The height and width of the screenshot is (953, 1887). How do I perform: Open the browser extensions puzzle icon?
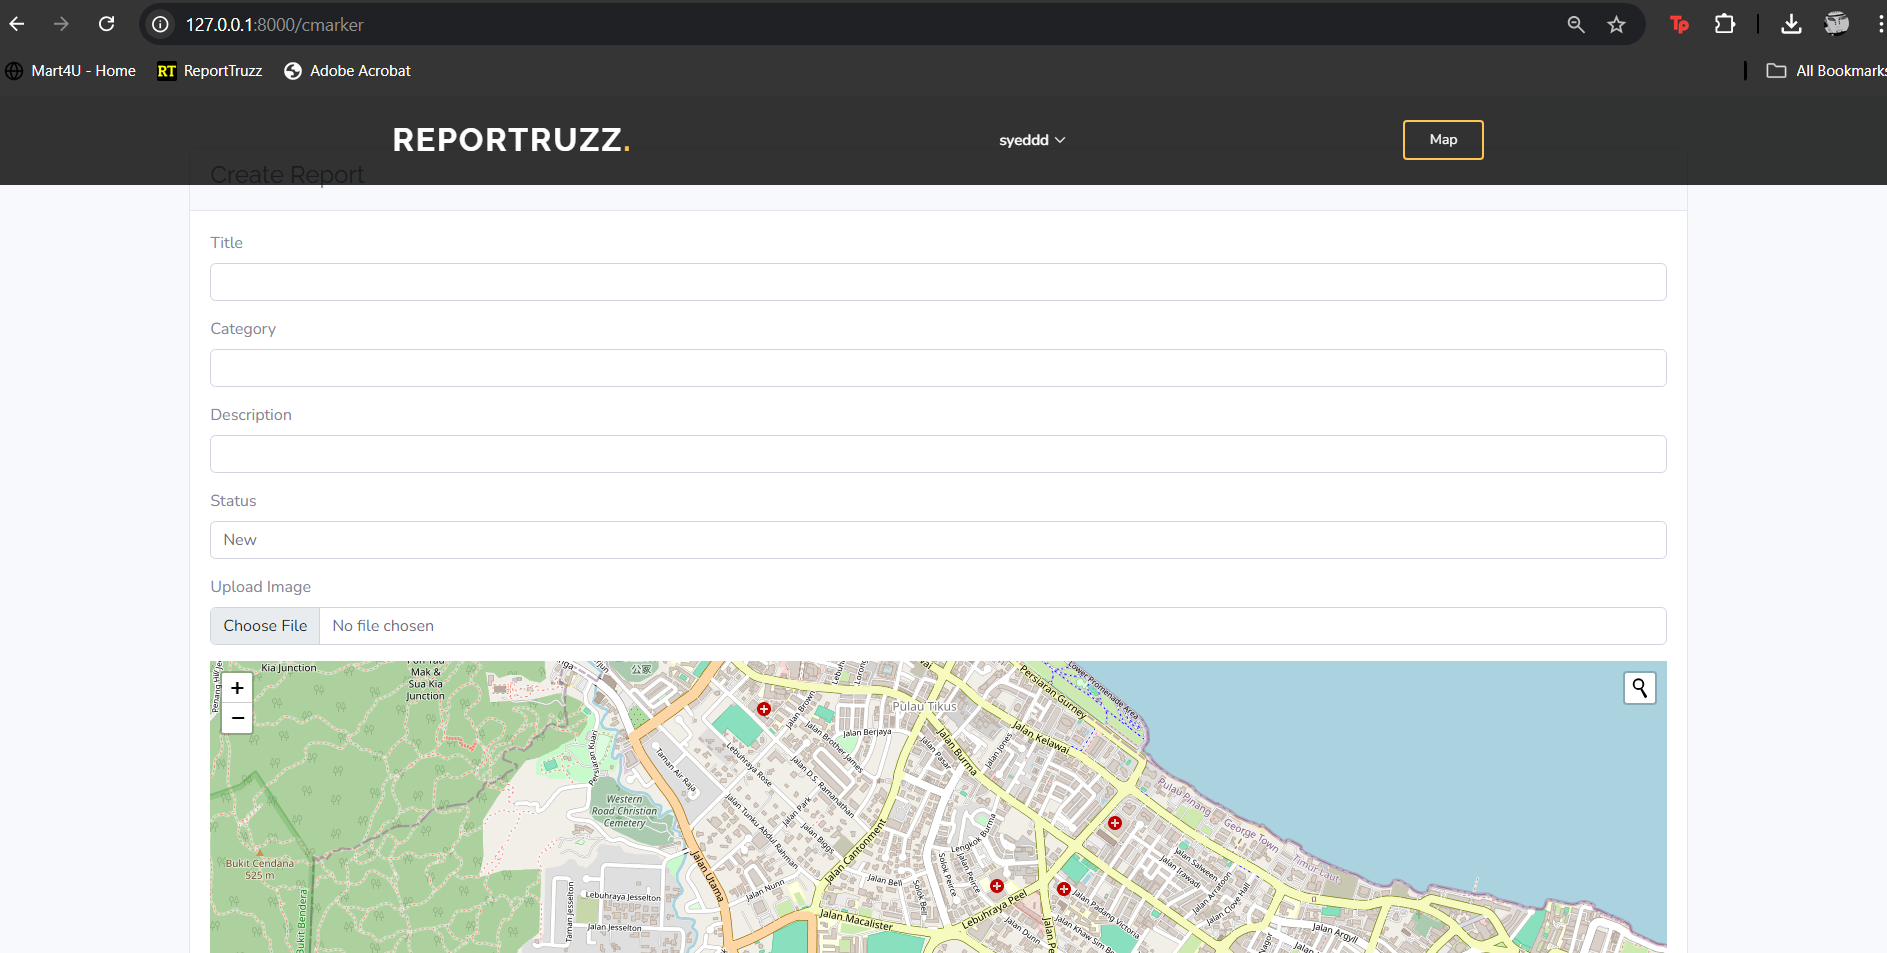coord(1724,24)
